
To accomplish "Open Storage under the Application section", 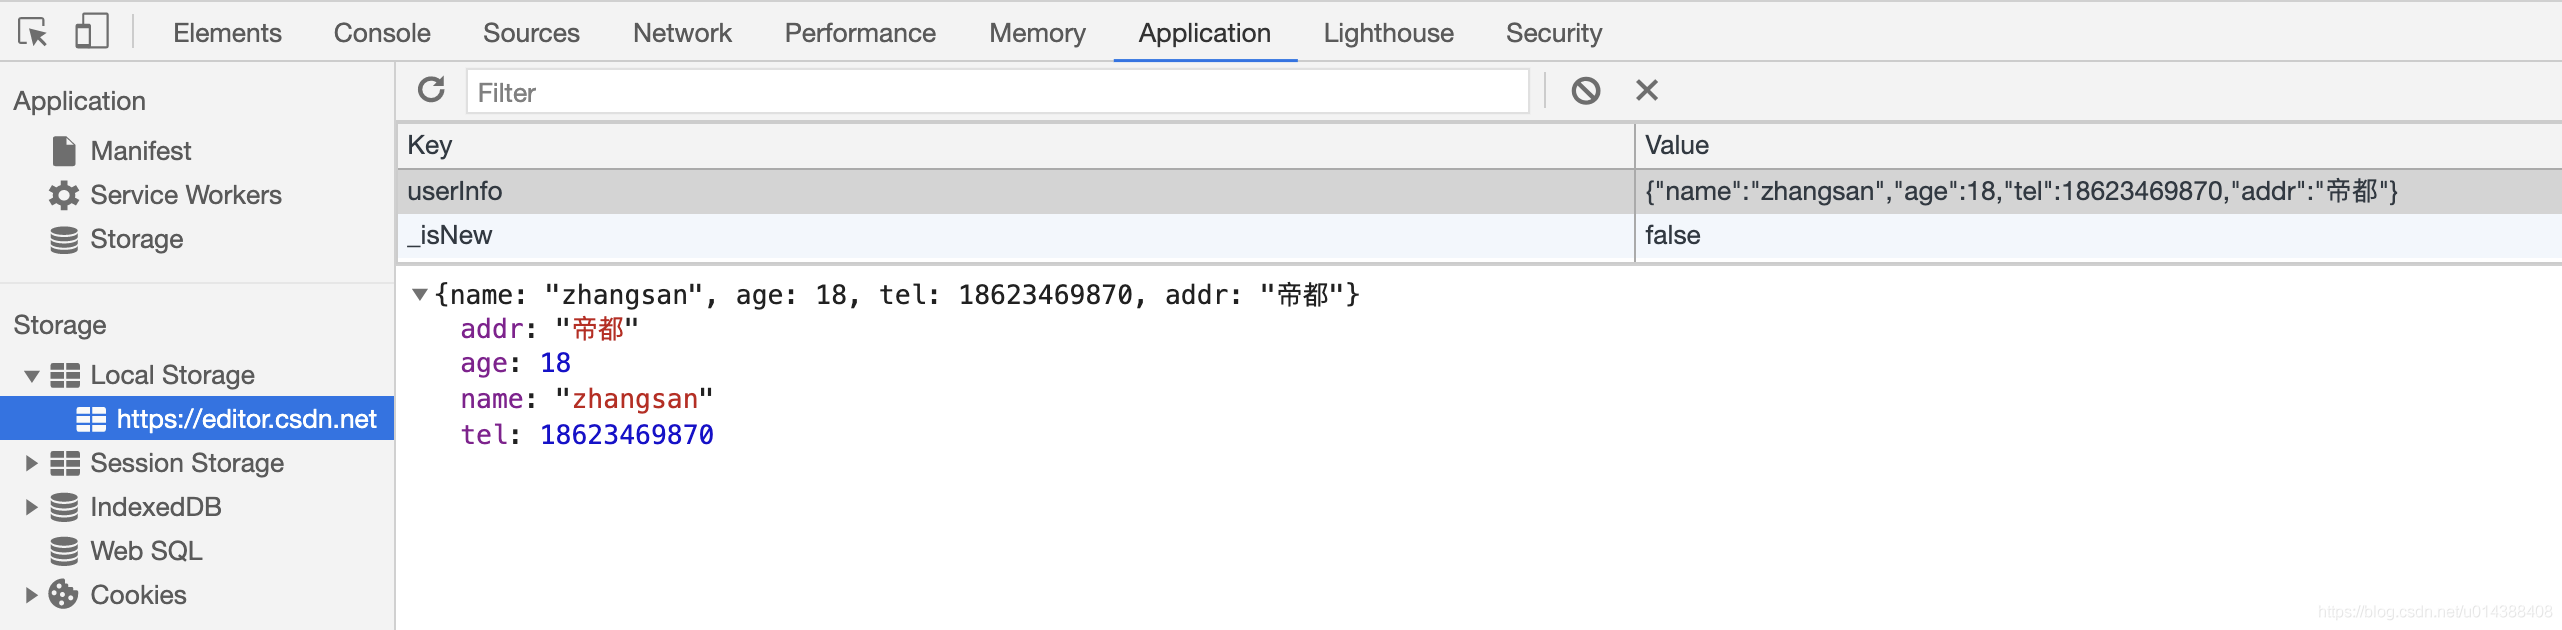I will tap(136, 239).
